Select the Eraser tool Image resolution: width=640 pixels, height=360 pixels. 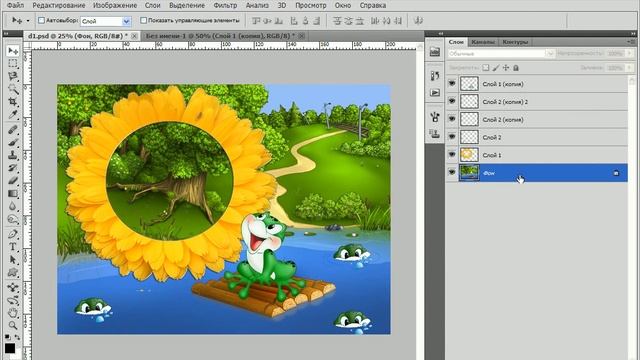(13, 180)
